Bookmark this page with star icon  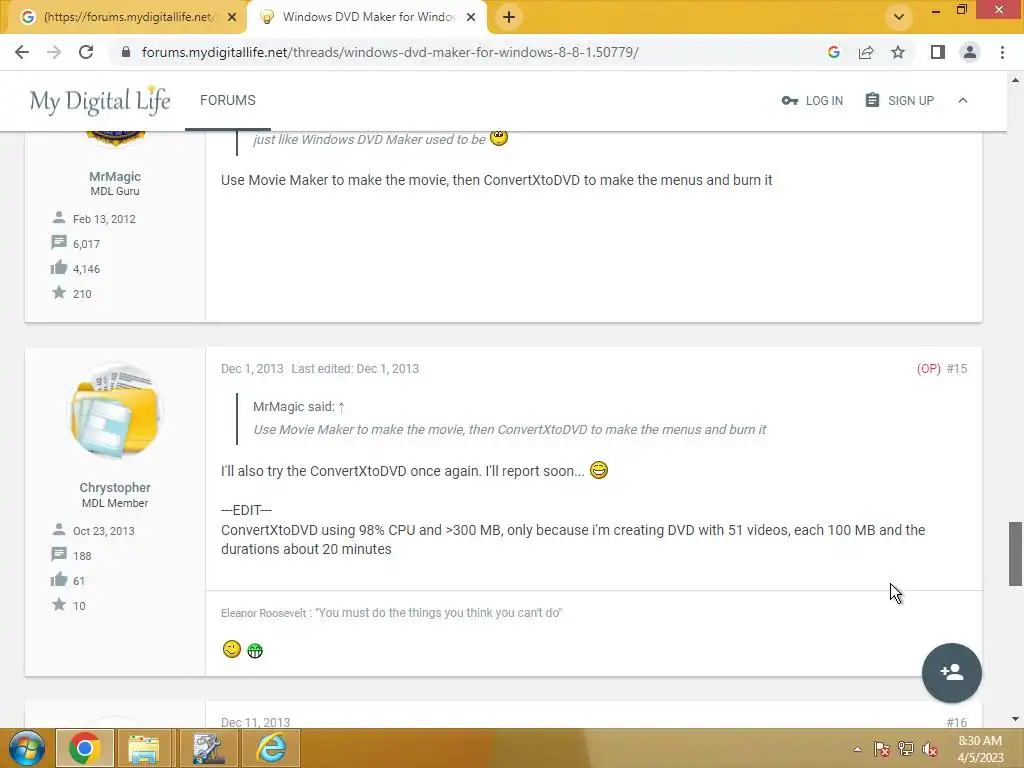click(x=898, y=52)
